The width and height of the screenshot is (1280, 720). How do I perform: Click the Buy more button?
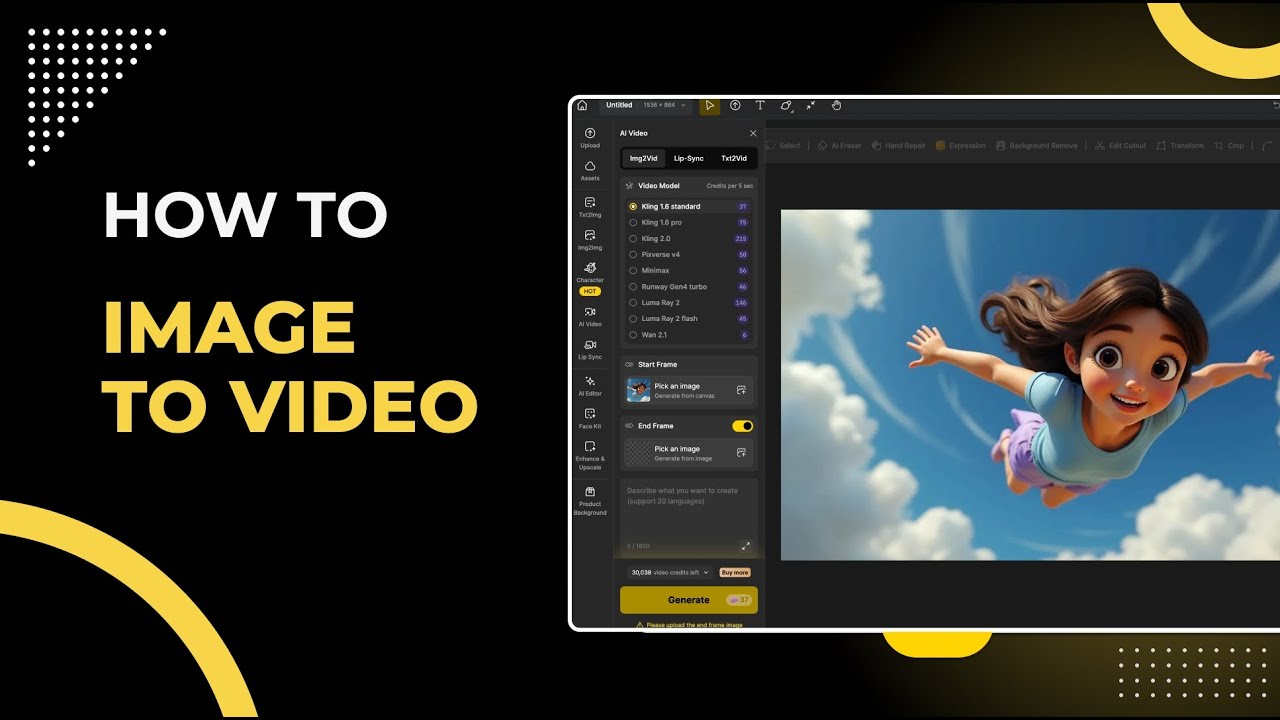pyautogui.click(x=735, y=573)
